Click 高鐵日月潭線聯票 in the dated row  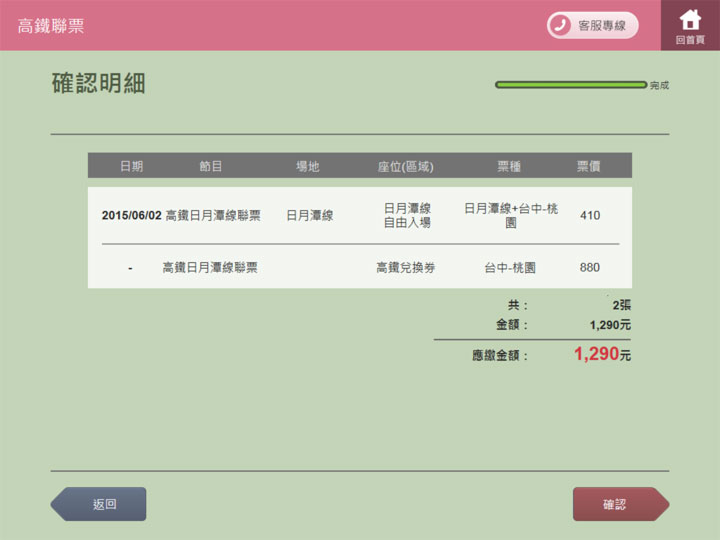pyautogui.click(x=213, y=215)
